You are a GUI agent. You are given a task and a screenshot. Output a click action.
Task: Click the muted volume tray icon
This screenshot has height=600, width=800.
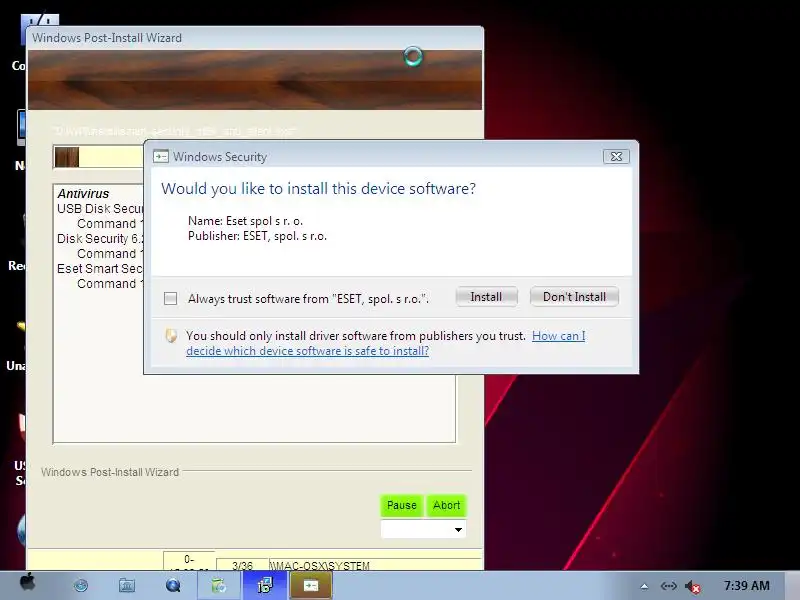pos(692,587)
